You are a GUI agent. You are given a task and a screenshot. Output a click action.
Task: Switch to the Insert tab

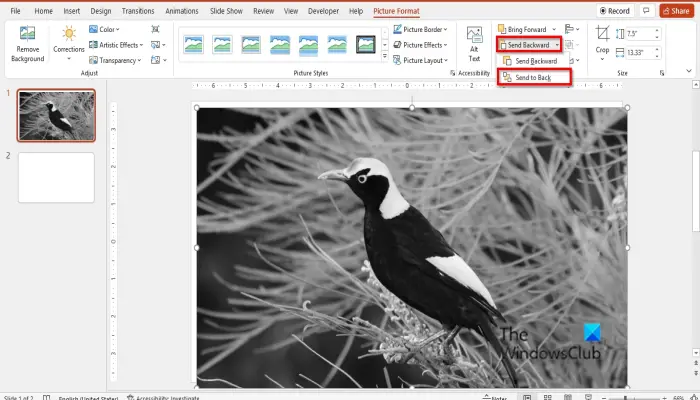click(x=71, y=11)
